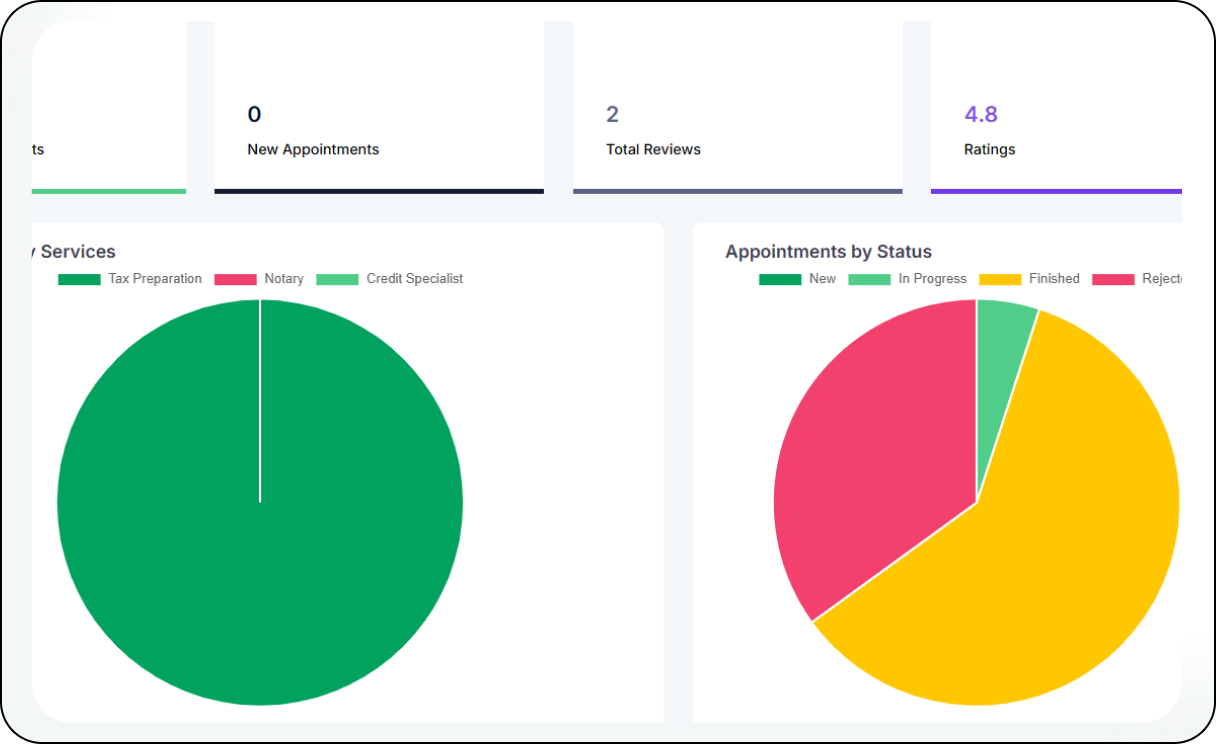Click the purple bar under the Ratings card
This screenshot has height=744, width=1216.
[1055, 191]
